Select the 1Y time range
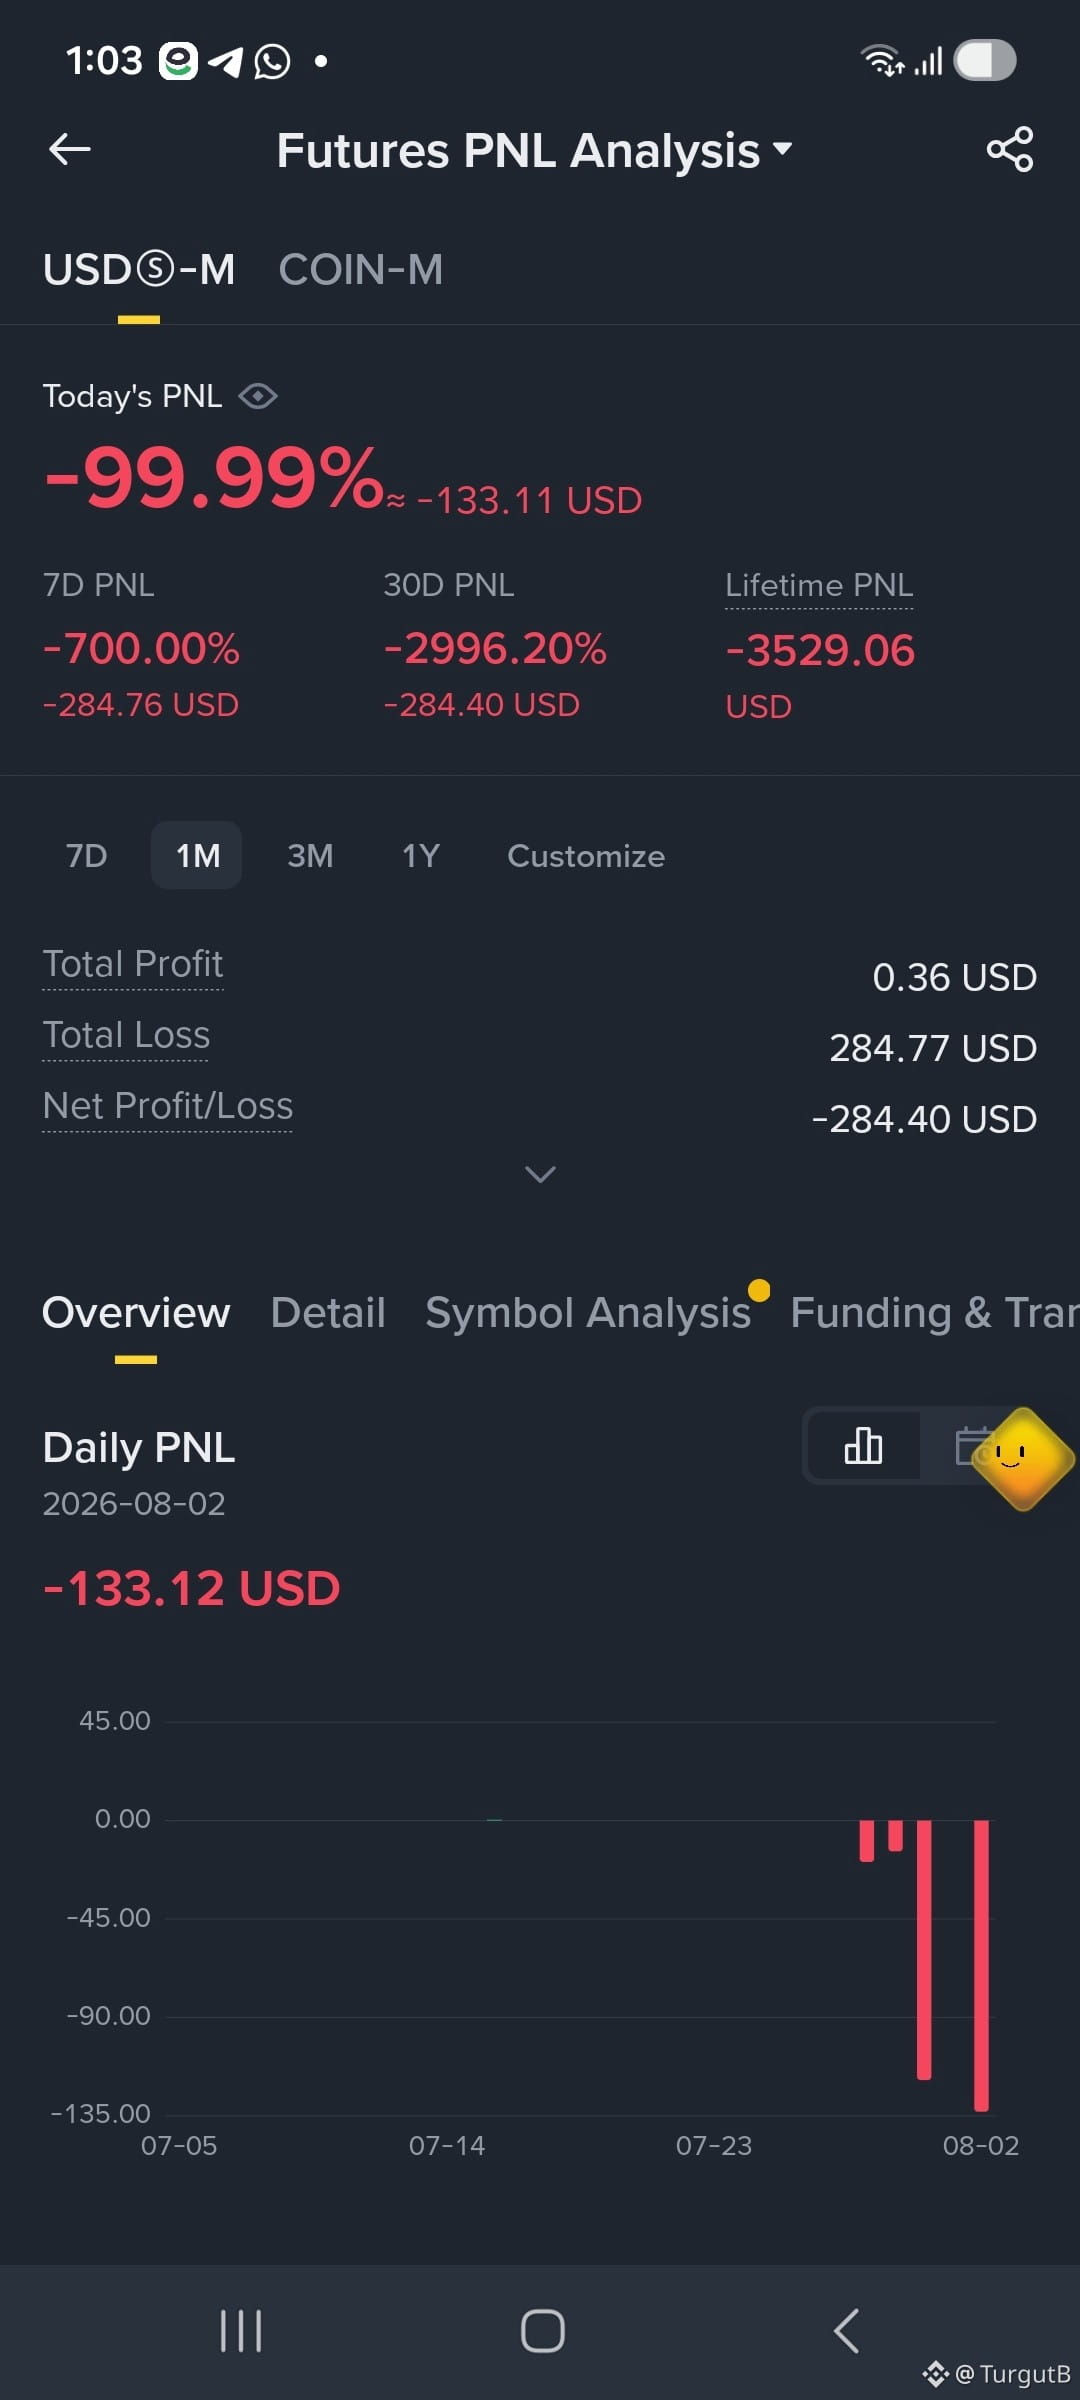 click(x=421, y=856)
